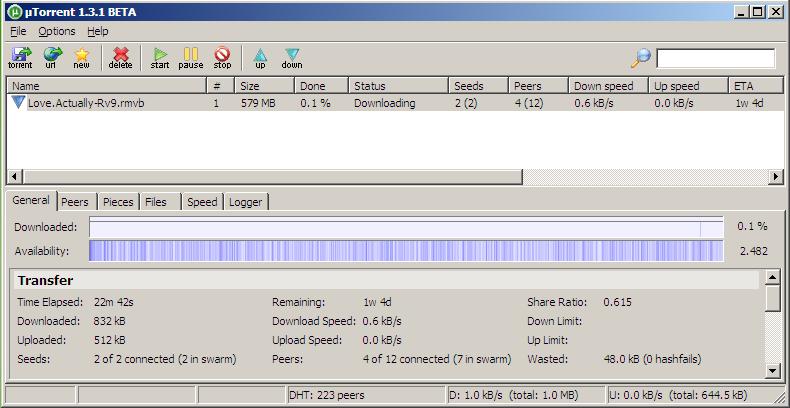Screen dimensions: 790x408
Task: Click the Uploaded value 512 kB
Action: pyautogui.click(x=109, y=341)
